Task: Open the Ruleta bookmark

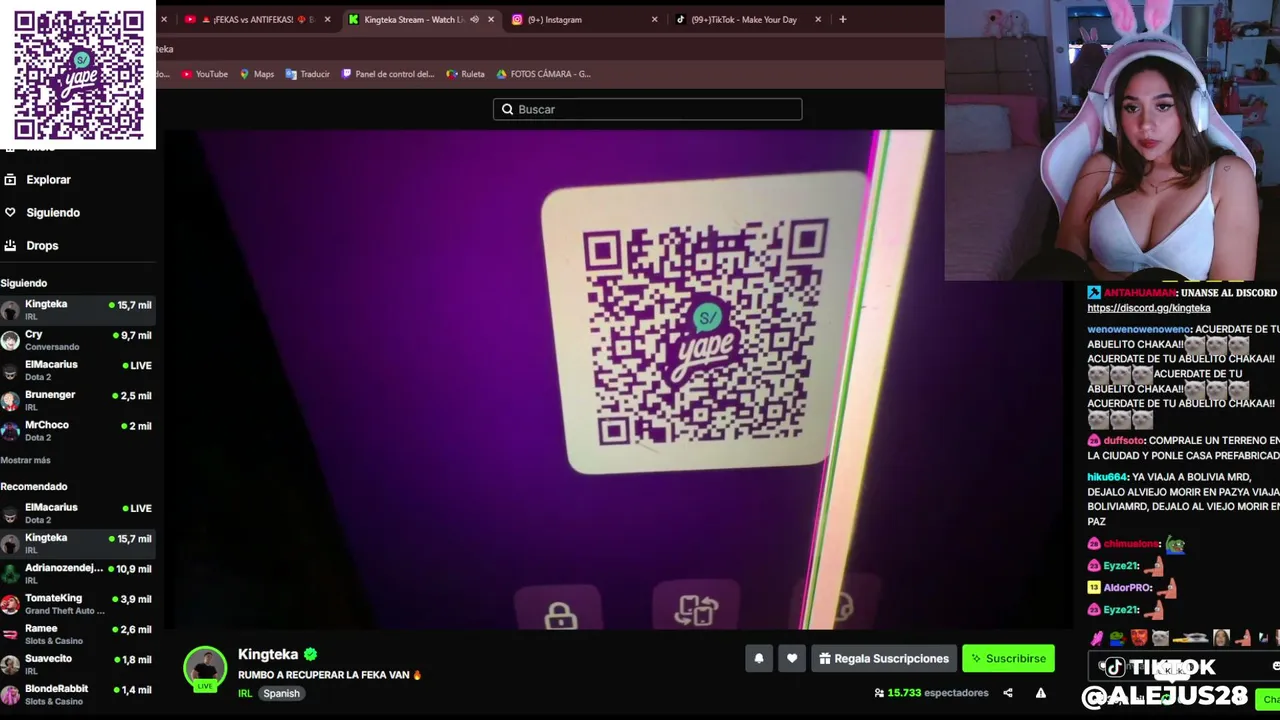Action: 466,74
